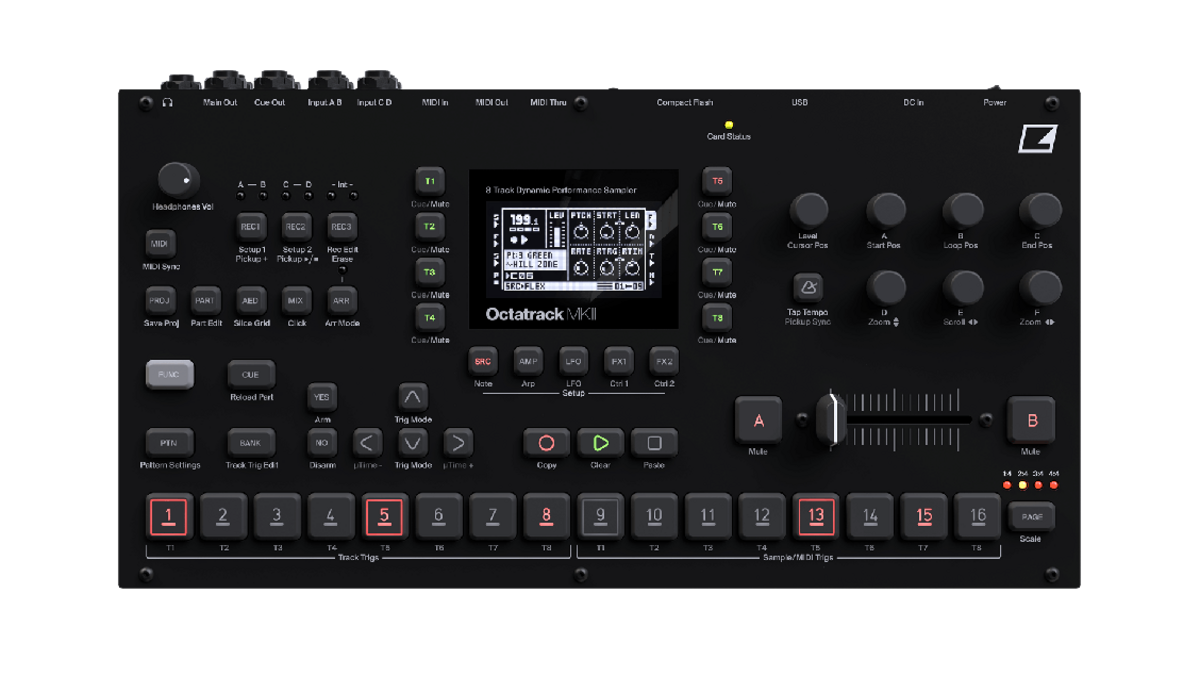Select the LFO setup page
Image resolution: width=1200 pixels, height=676 pixels.
573,362
